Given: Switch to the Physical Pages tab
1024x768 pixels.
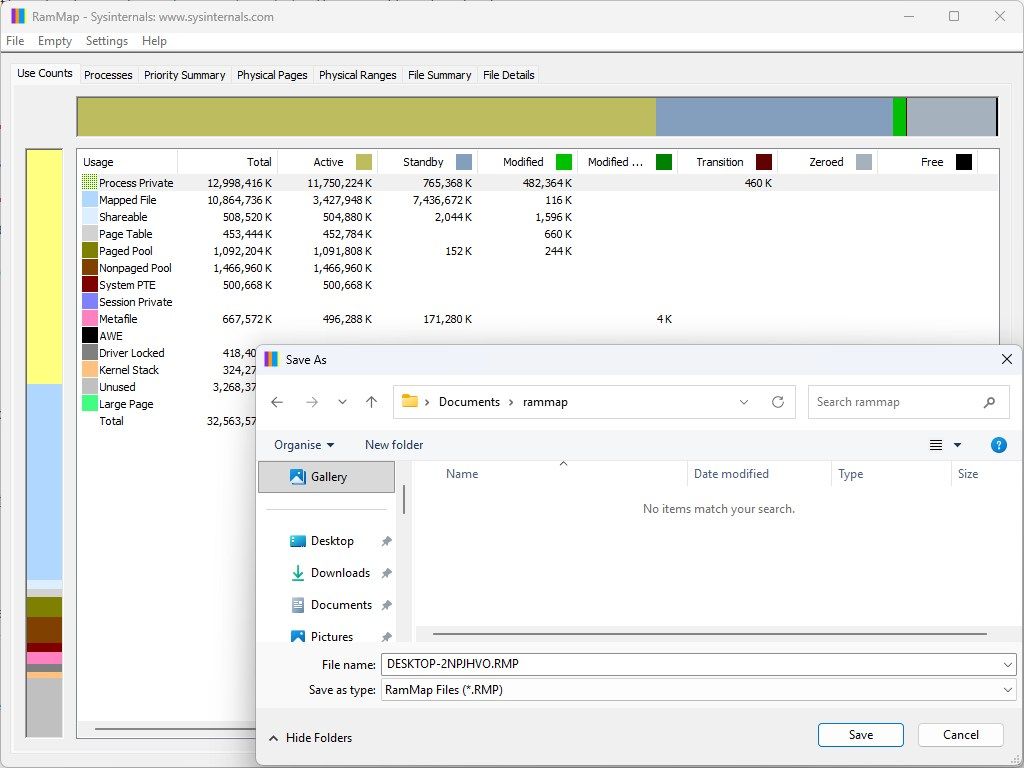Looking at the screenshot, I should point(272,75).
